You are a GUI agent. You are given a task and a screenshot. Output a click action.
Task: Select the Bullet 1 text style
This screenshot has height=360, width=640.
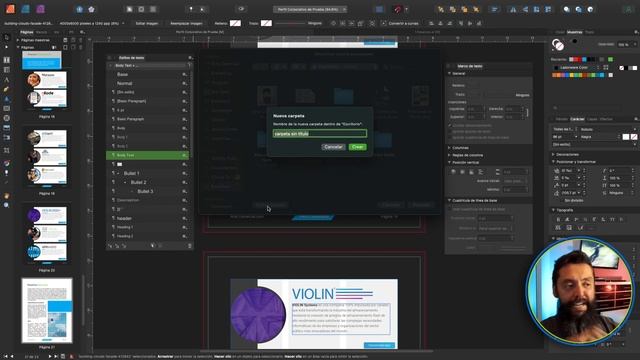(x=148, y=173)
